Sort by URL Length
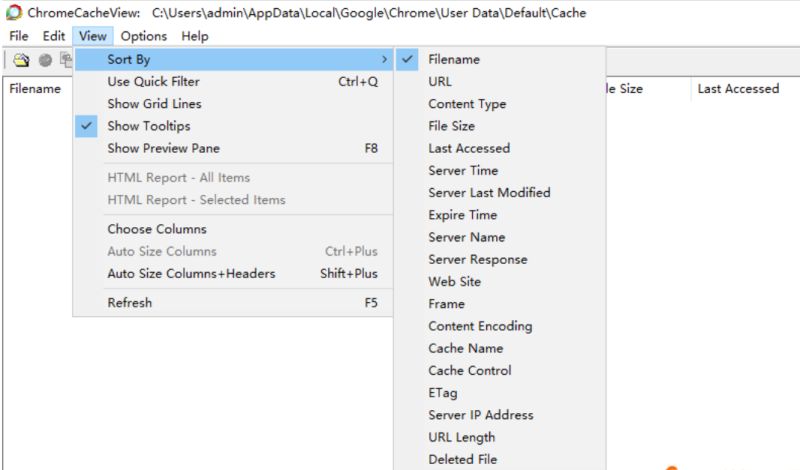 500,437
